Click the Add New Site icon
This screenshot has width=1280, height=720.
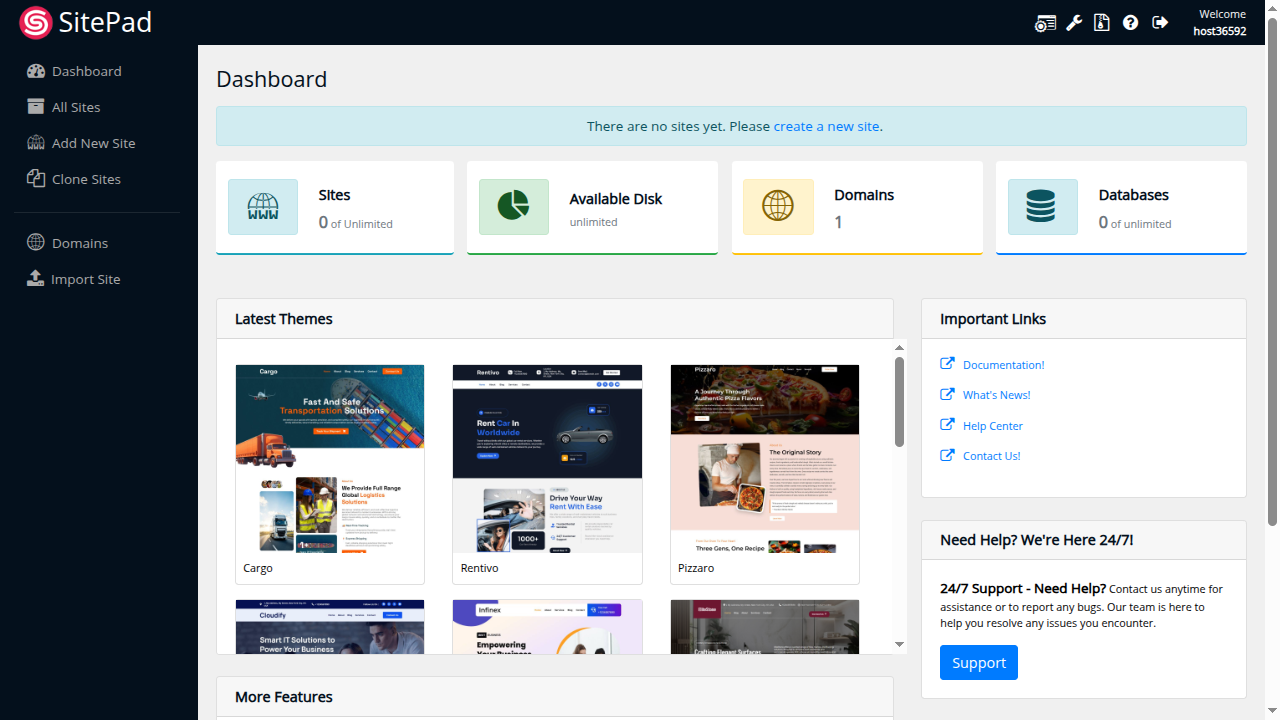coord(36,143)
